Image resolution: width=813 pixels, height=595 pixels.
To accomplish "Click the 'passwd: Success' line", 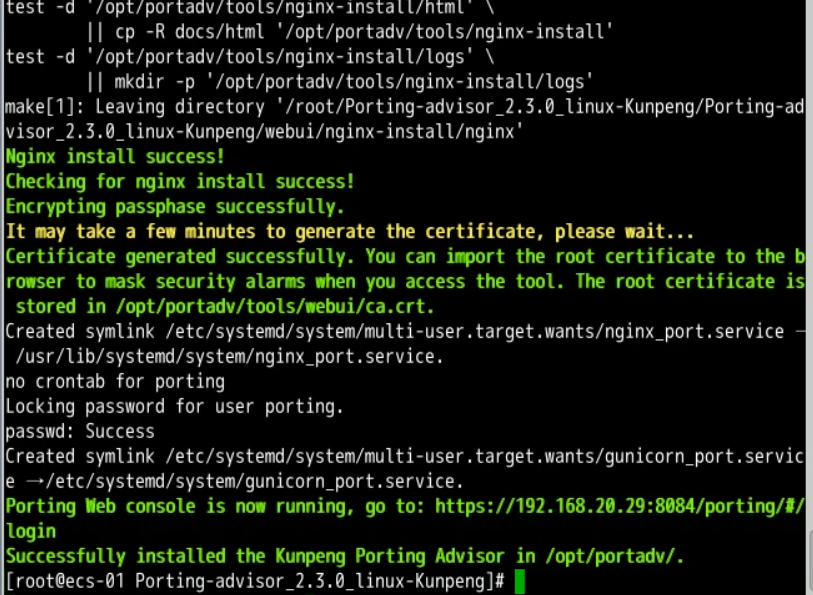I will point(80,431).
